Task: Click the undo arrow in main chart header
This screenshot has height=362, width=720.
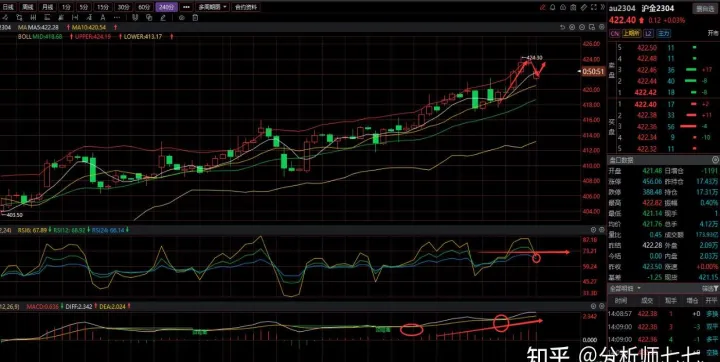Action: click(562, 28)
